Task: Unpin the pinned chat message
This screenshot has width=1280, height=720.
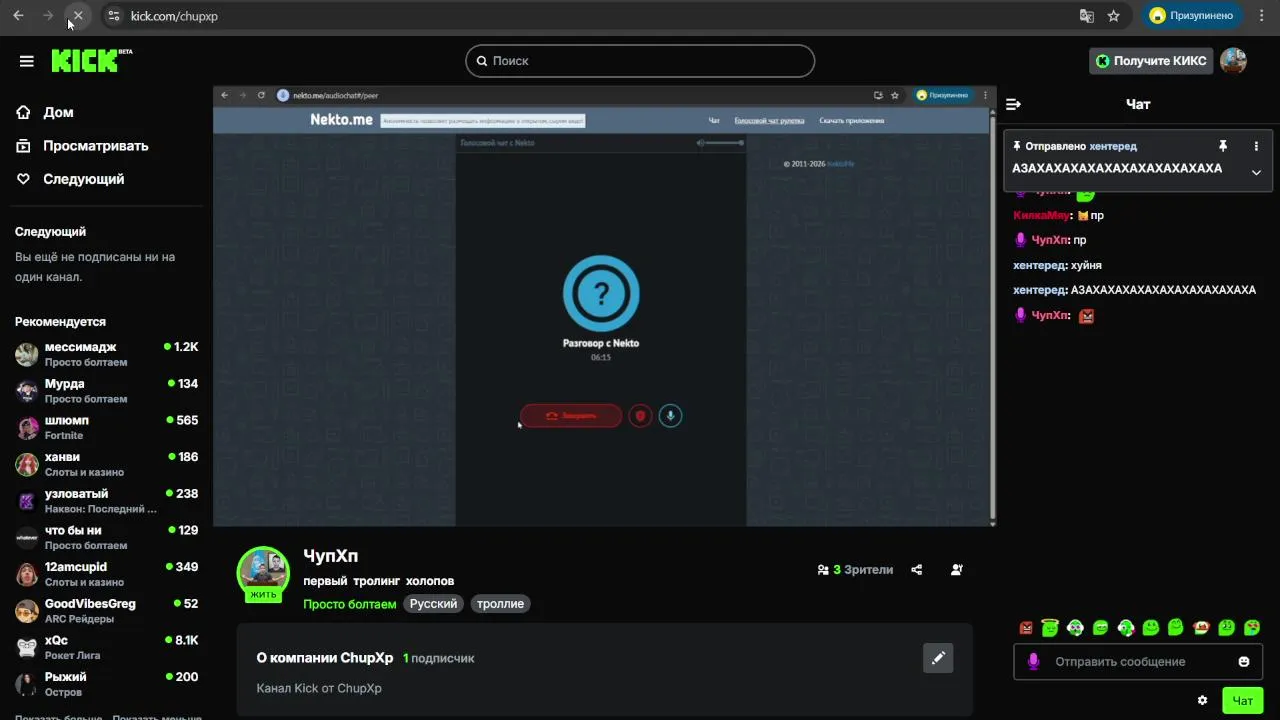Action: (x=1222, y=146)
